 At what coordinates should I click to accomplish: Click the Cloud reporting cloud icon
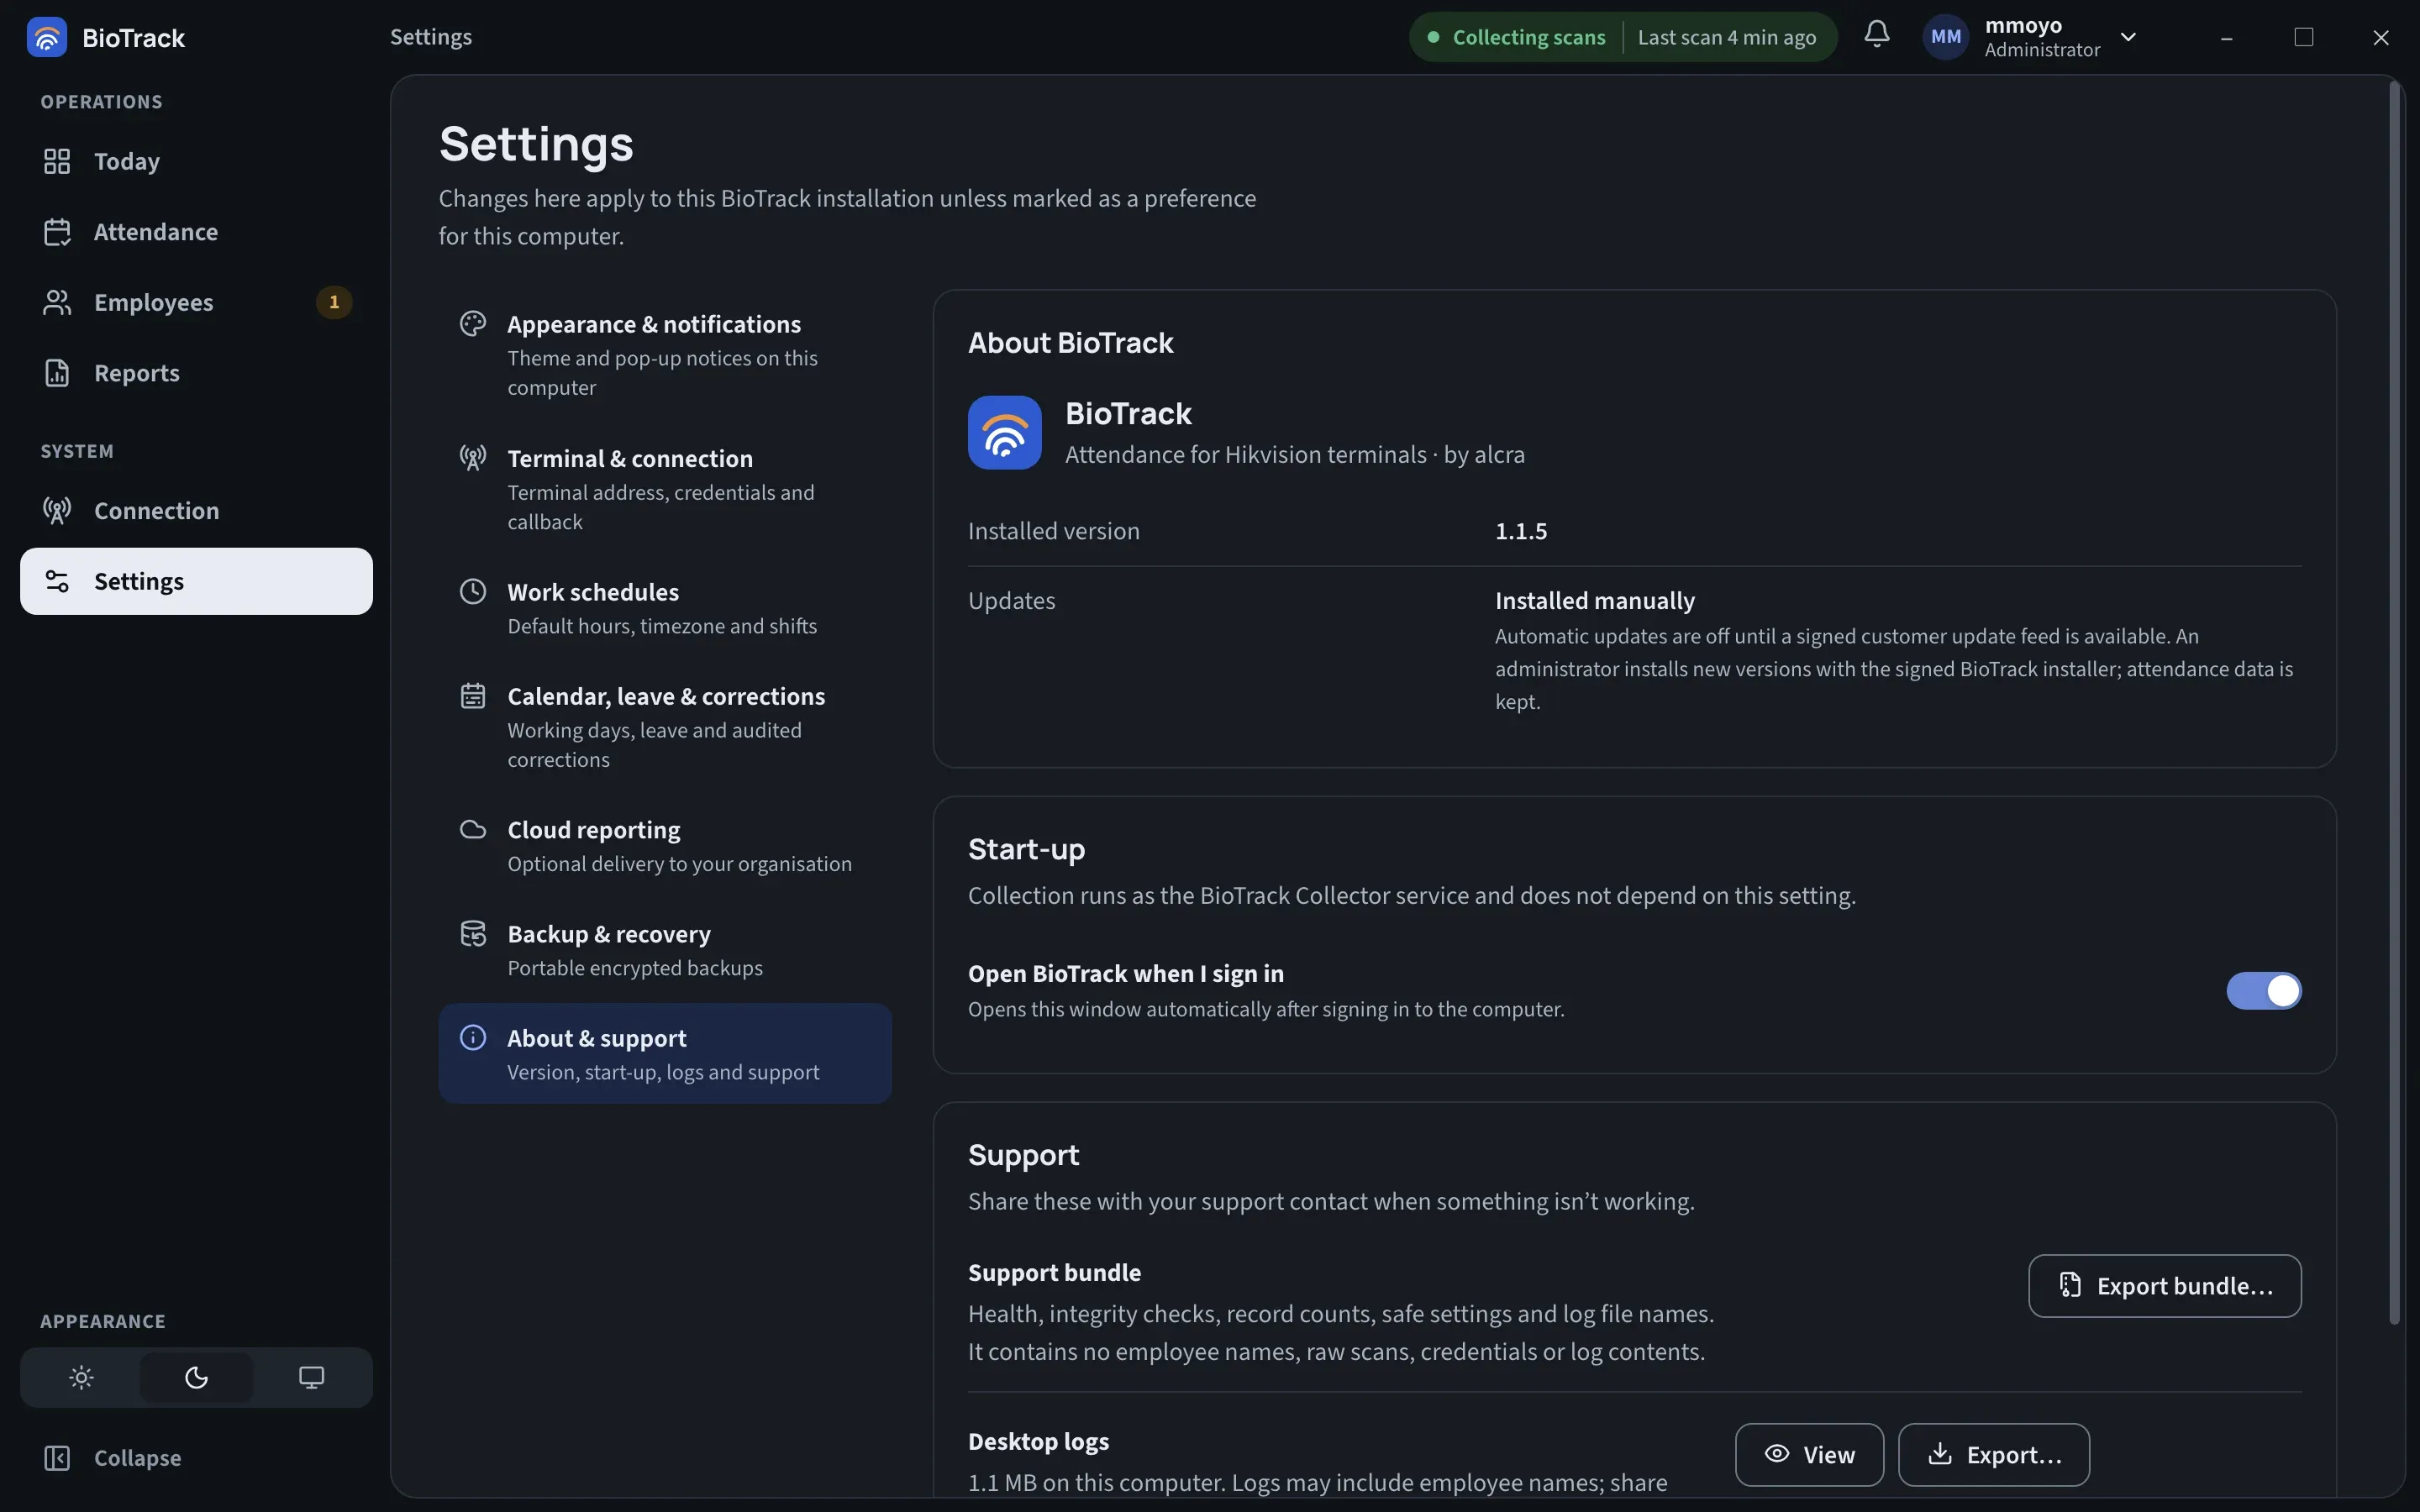click(473, 830)
